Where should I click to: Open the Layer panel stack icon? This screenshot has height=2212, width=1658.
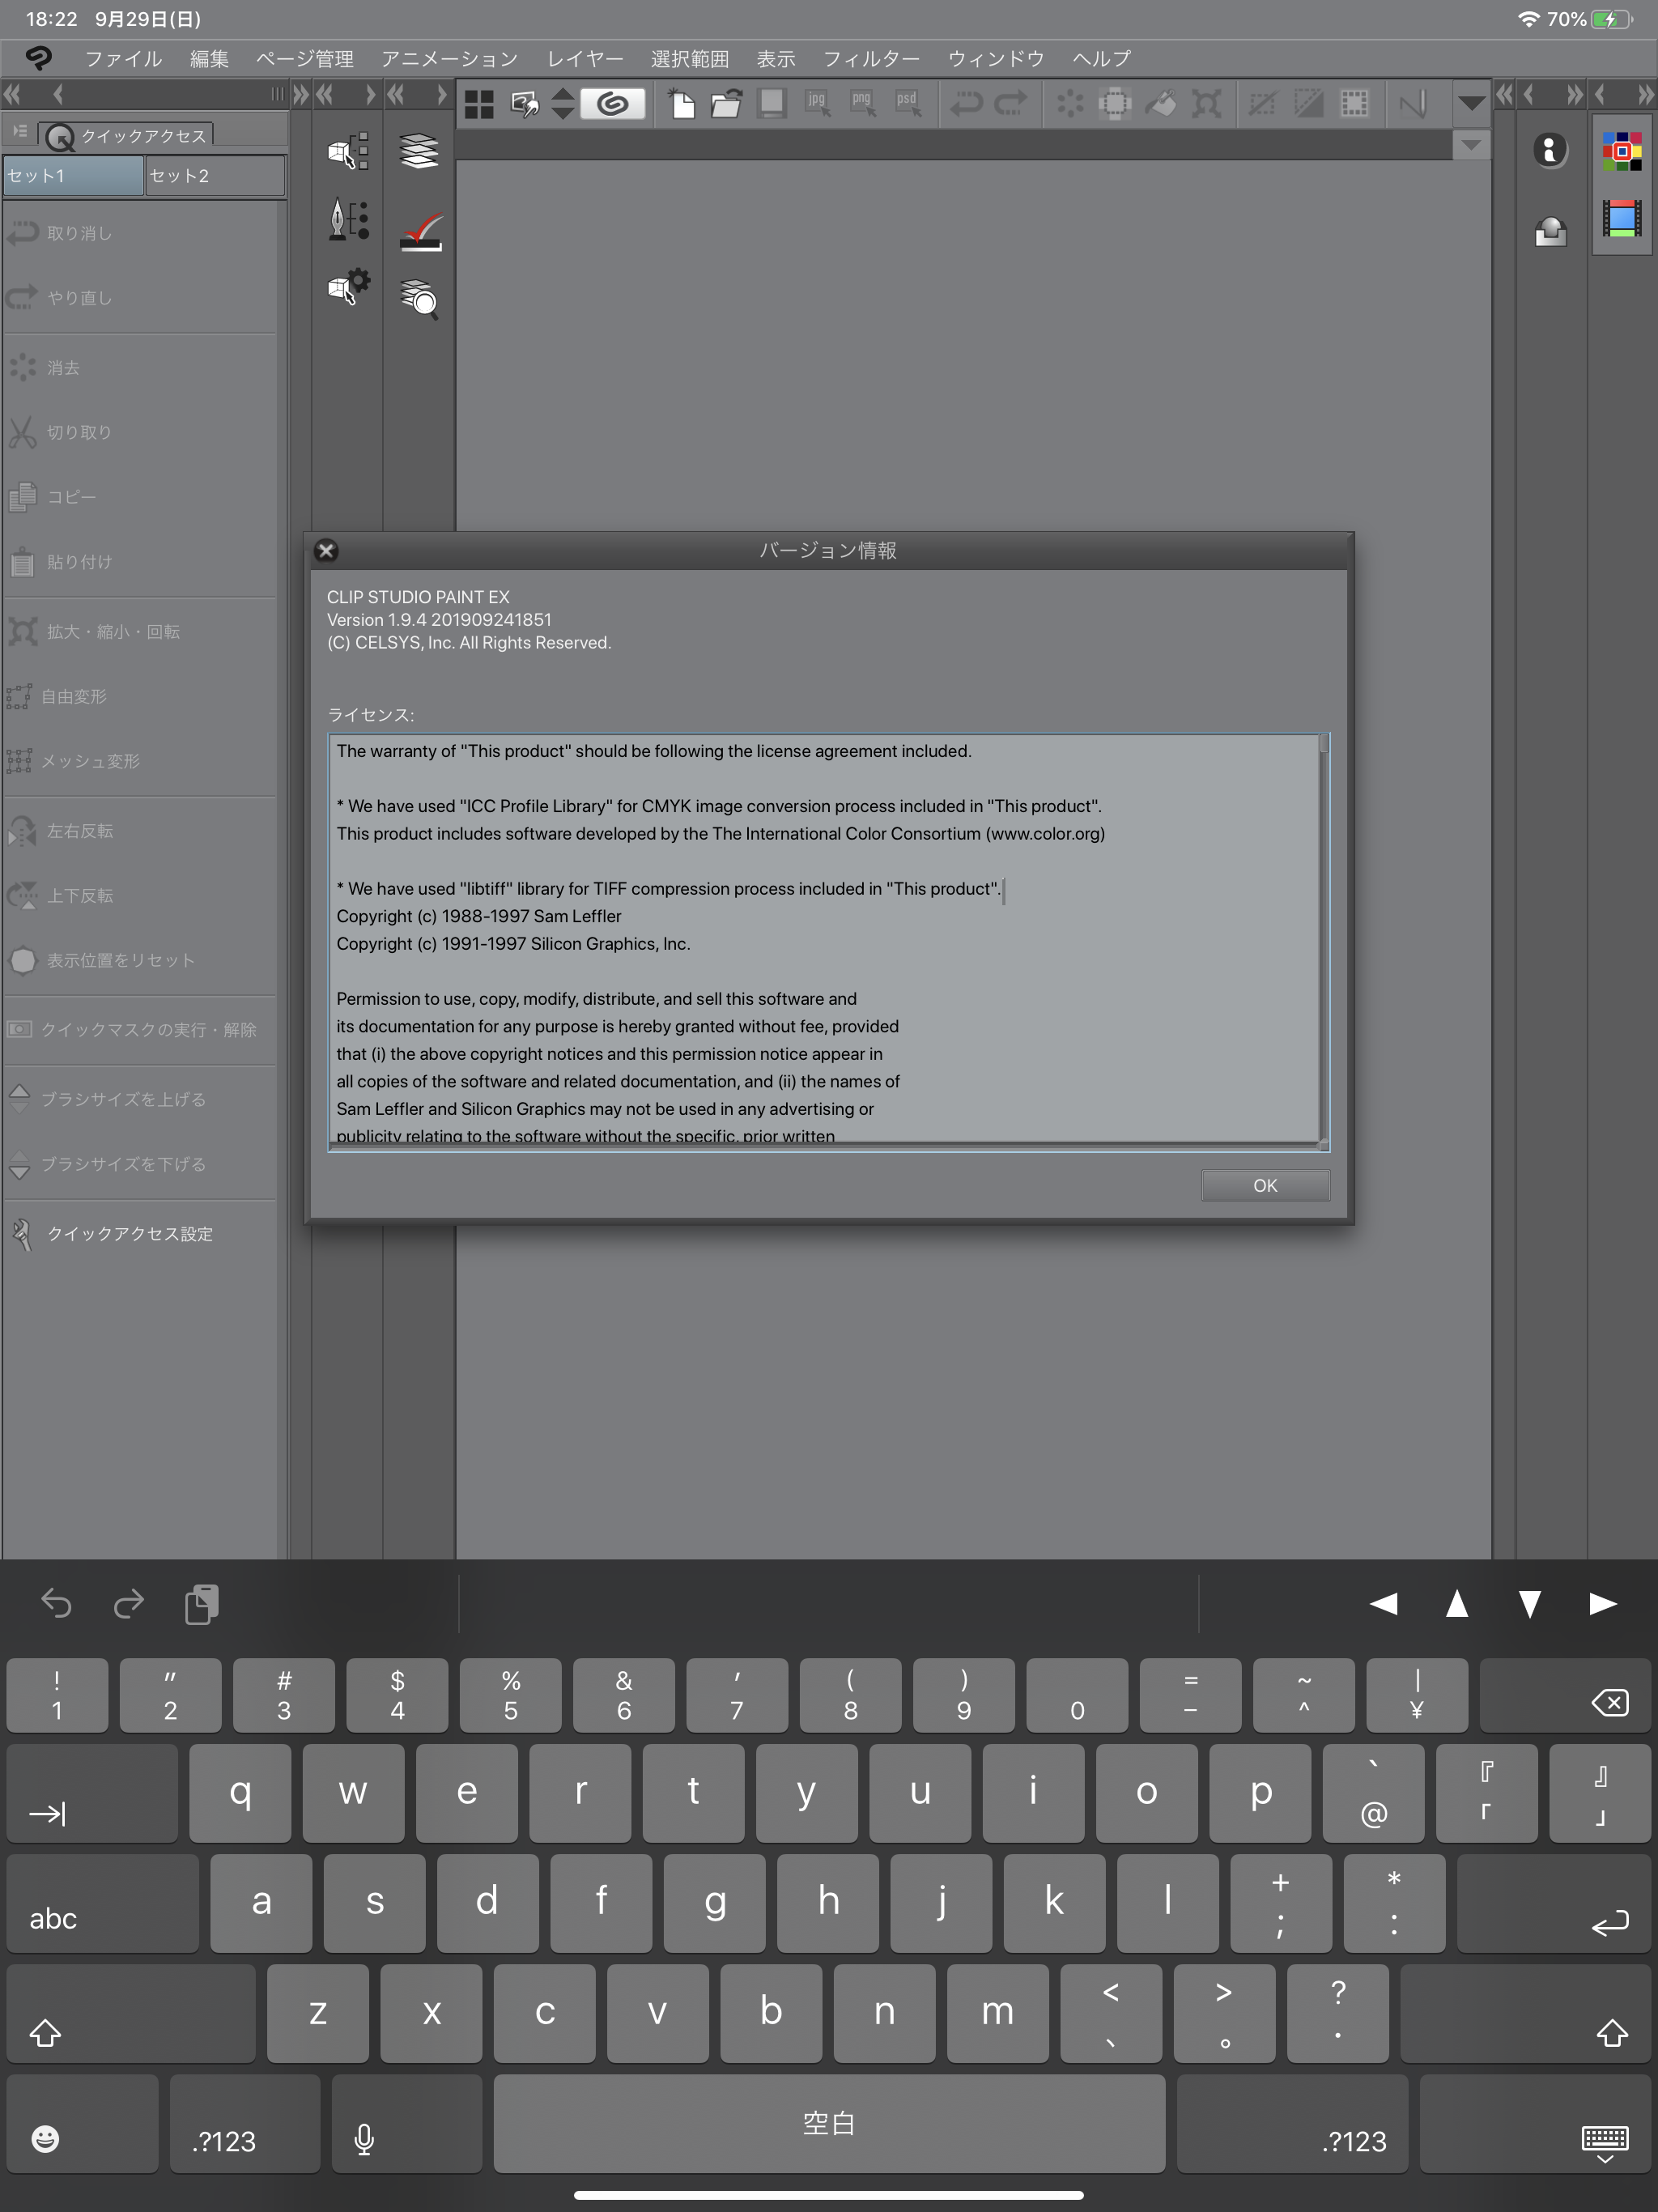(x=419, y=151)
